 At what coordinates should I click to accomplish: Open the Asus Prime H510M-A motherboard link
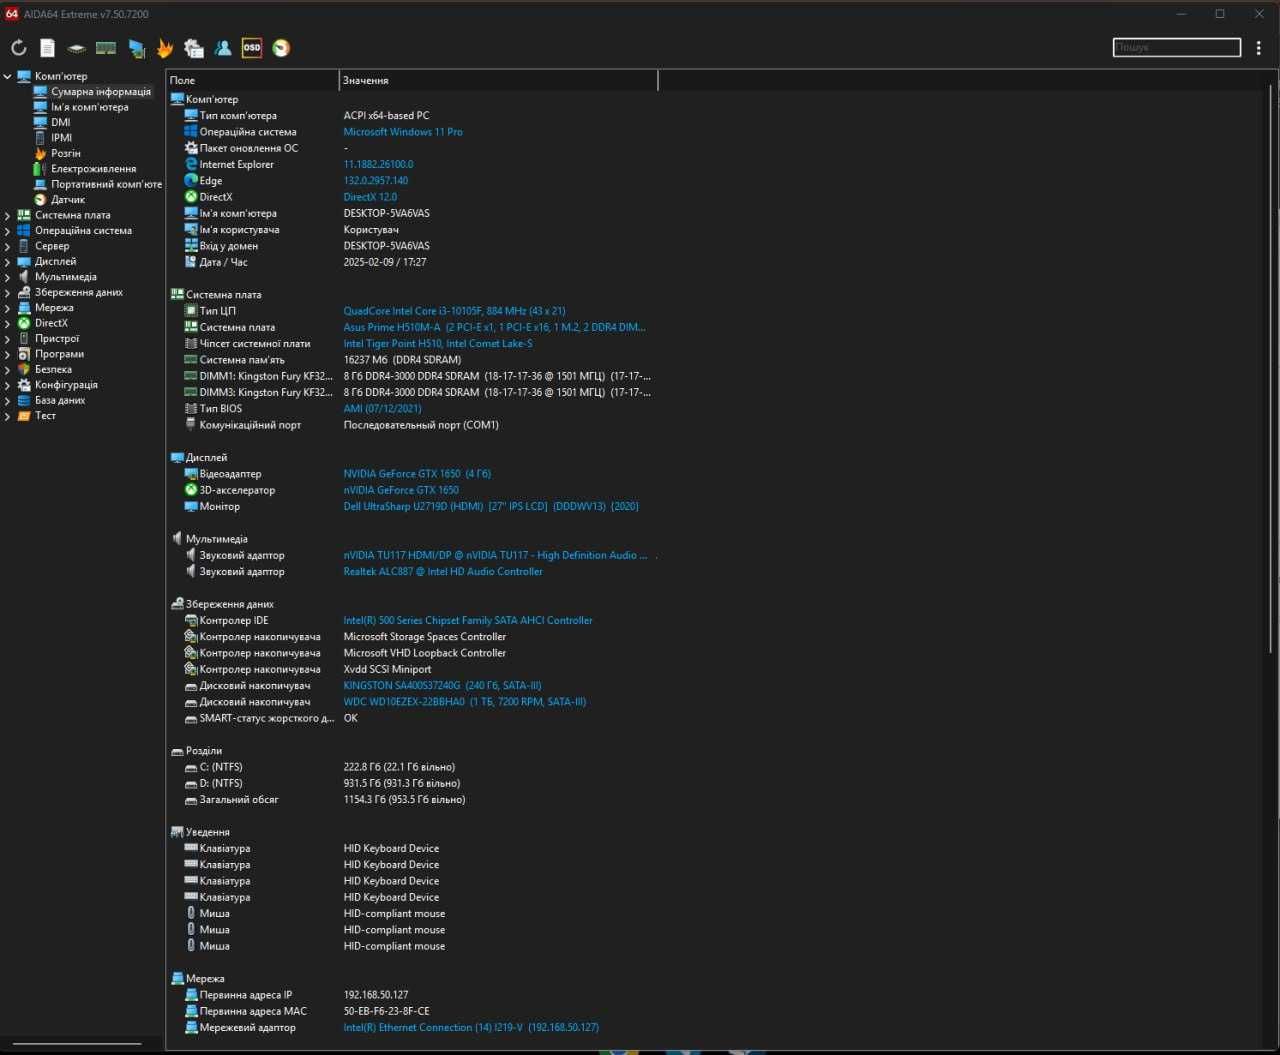[x=494, y=327]
